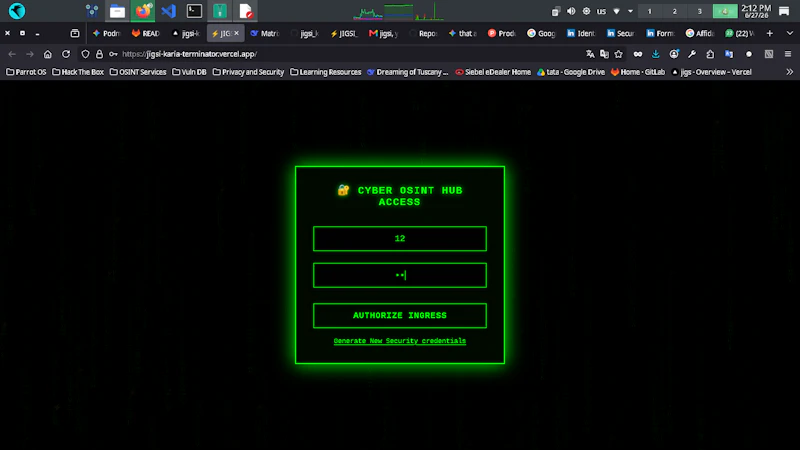Open the tata - Google Drive bookmark
800x450 pixels.
pyautogui.click(x=571, y=72)
